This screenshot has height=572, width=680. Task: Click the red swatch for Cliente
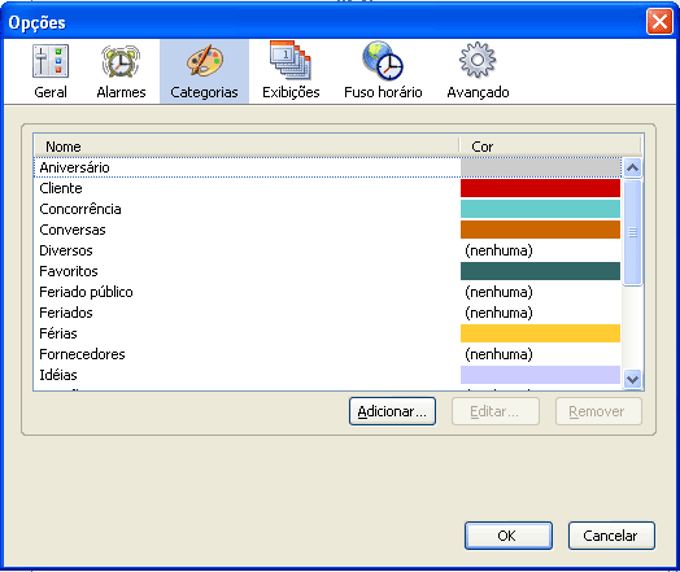(x=540, y=188)
